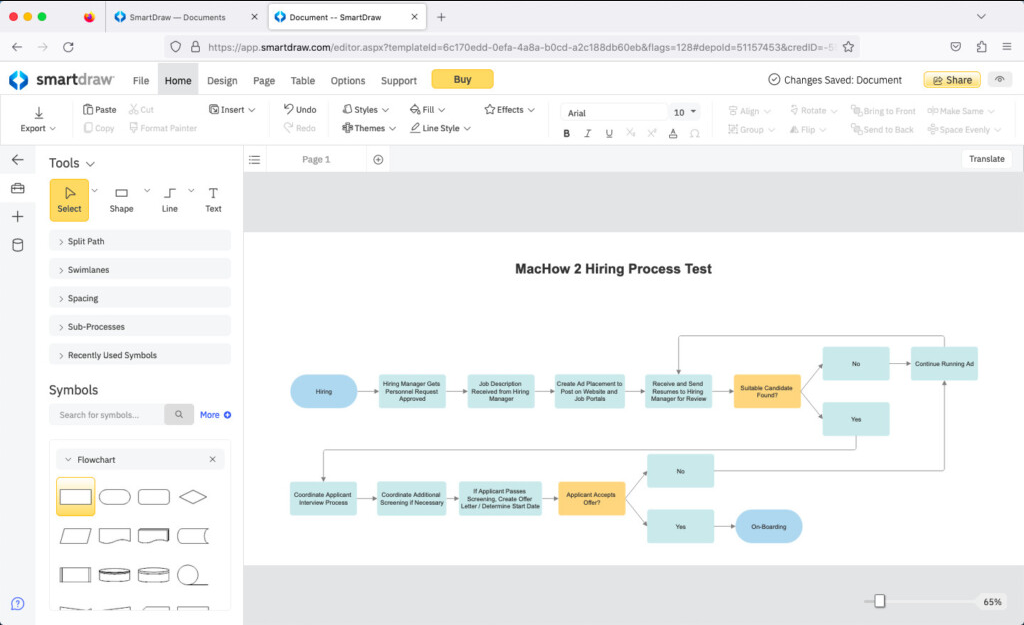Click the Arial font name field
The height and width of the screenshot is (625, 1024).
pos(614,112)
